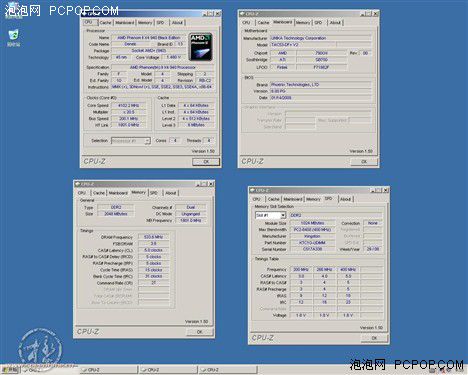Click the motherboard Manufacturer value field
This screenshot has width=468, height=375.
pos(320,38)
